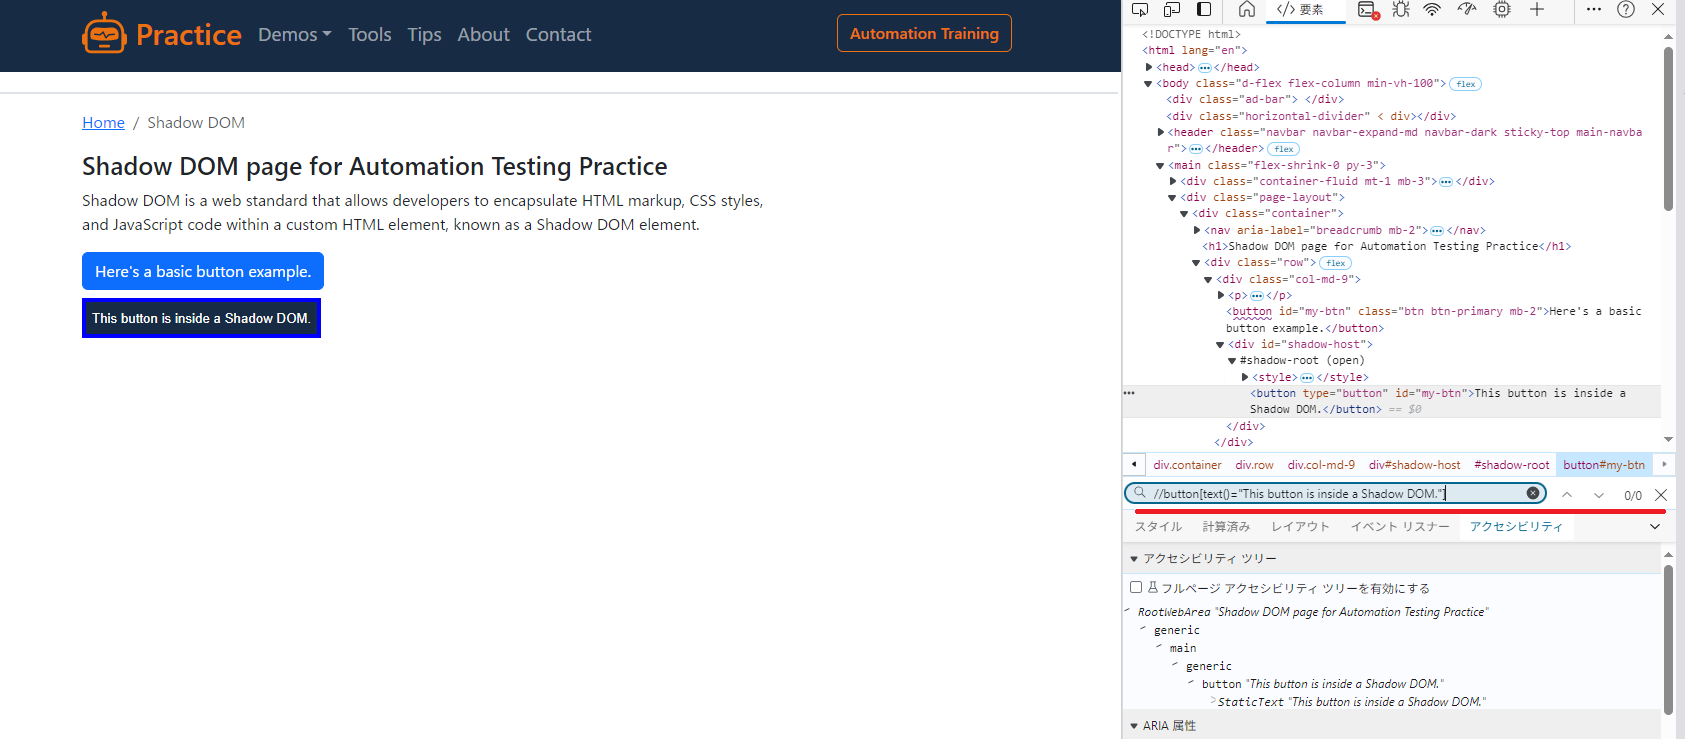
Task: Click the flex badge on div row
Action: tap(1335, 263)
